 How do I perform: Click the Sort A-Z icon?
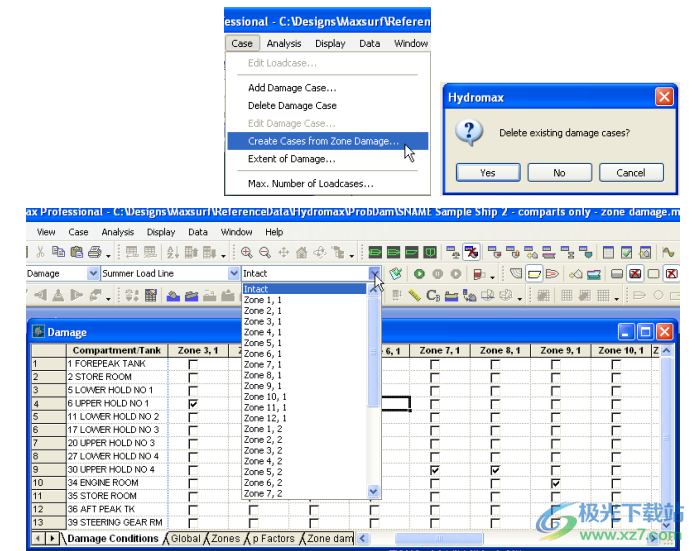[x=173, y=253]
